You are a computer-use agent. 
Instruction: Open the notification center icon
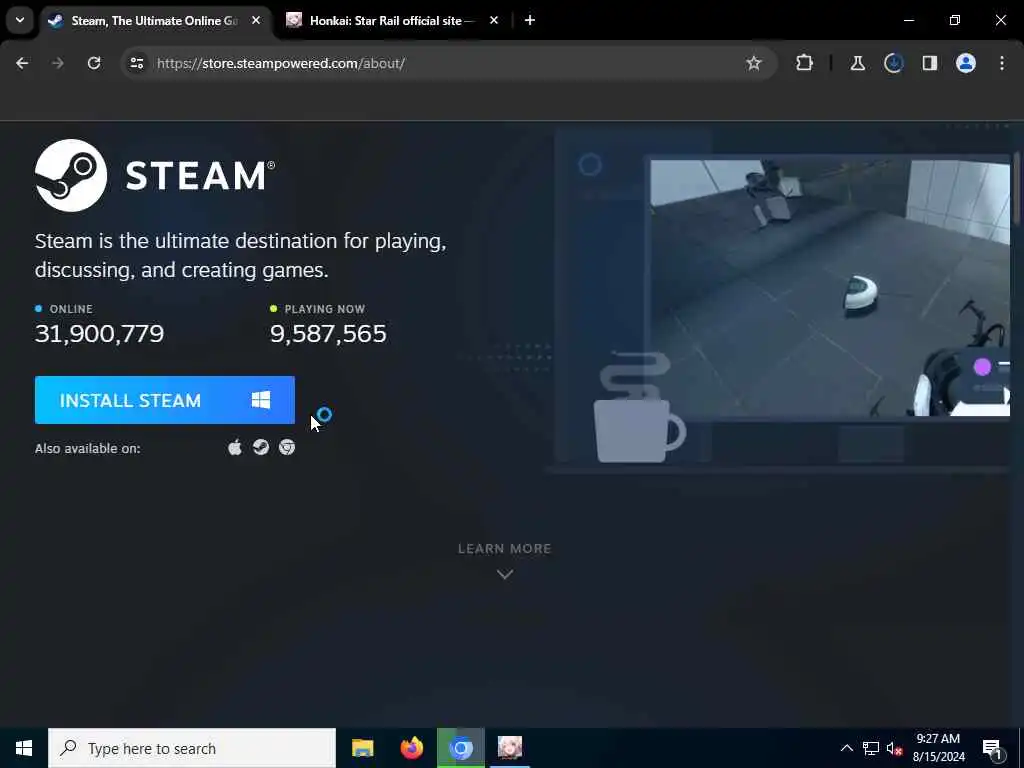pyautogui.click(x=993, y=748)
